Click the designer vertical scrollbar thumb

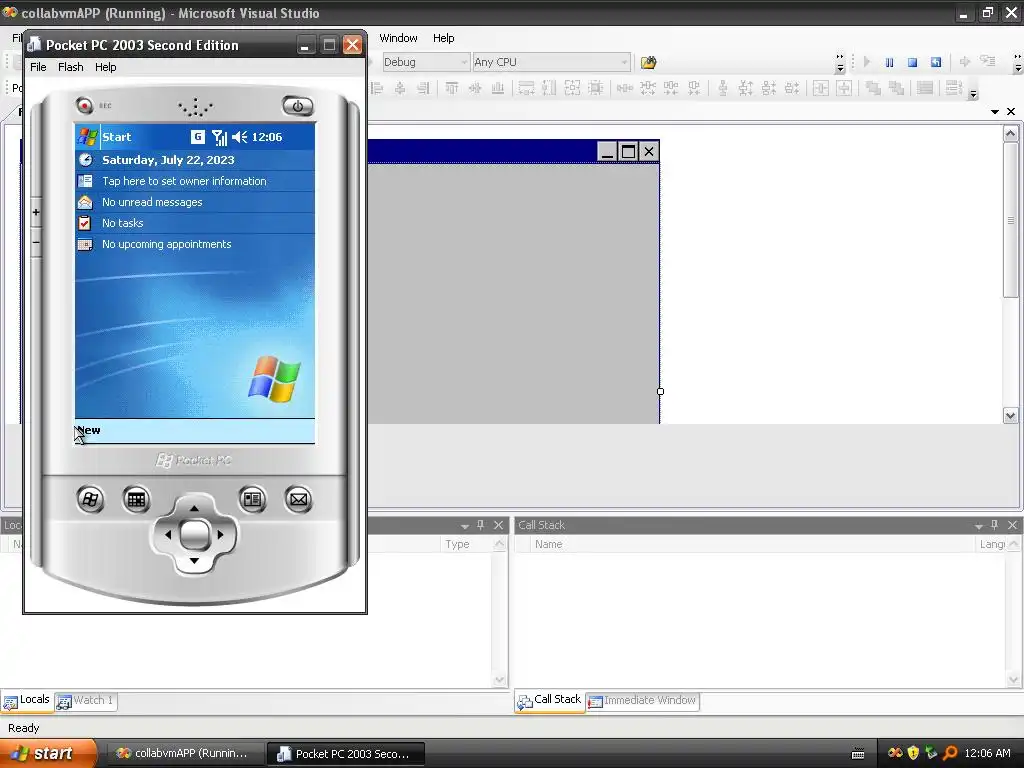[x=1010, y=221]
